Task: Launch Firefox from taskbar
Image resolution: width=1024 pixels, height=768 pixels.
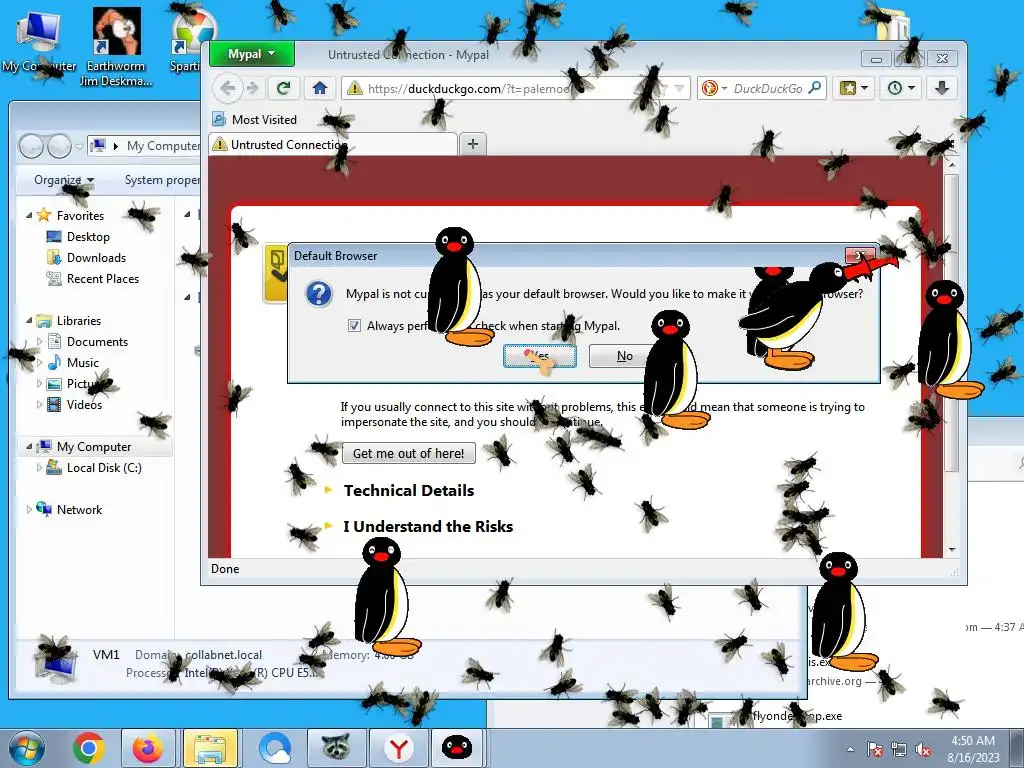Action: 149,748
